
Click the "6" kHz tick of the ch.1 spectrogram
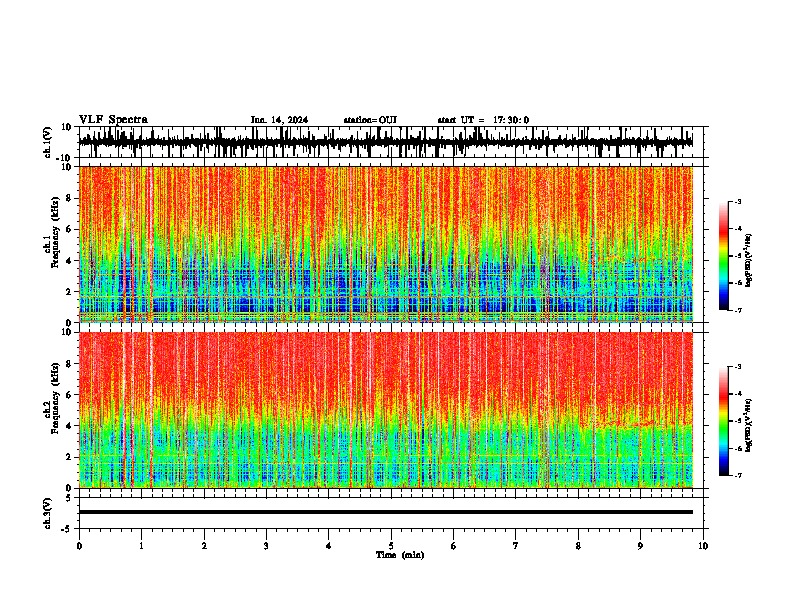click(69, 229)
